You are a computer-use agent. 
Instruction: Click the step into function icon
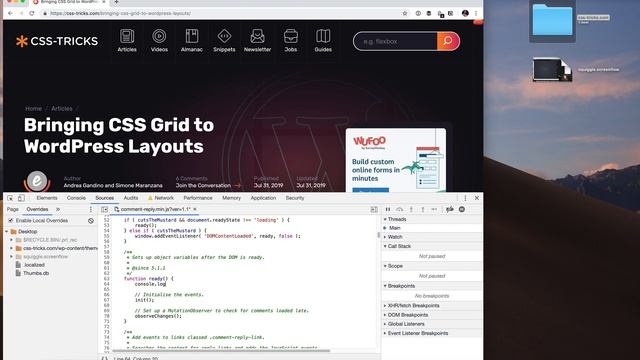tap(411, 209)
